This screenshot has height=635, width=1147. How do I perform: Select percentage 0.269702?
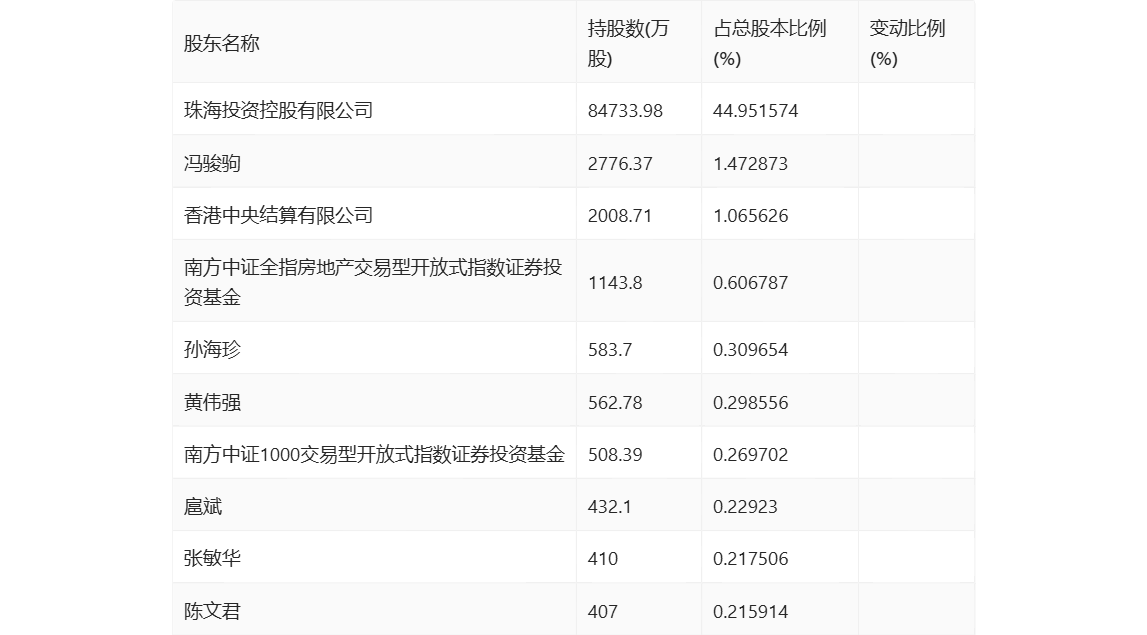coord(751,454)
